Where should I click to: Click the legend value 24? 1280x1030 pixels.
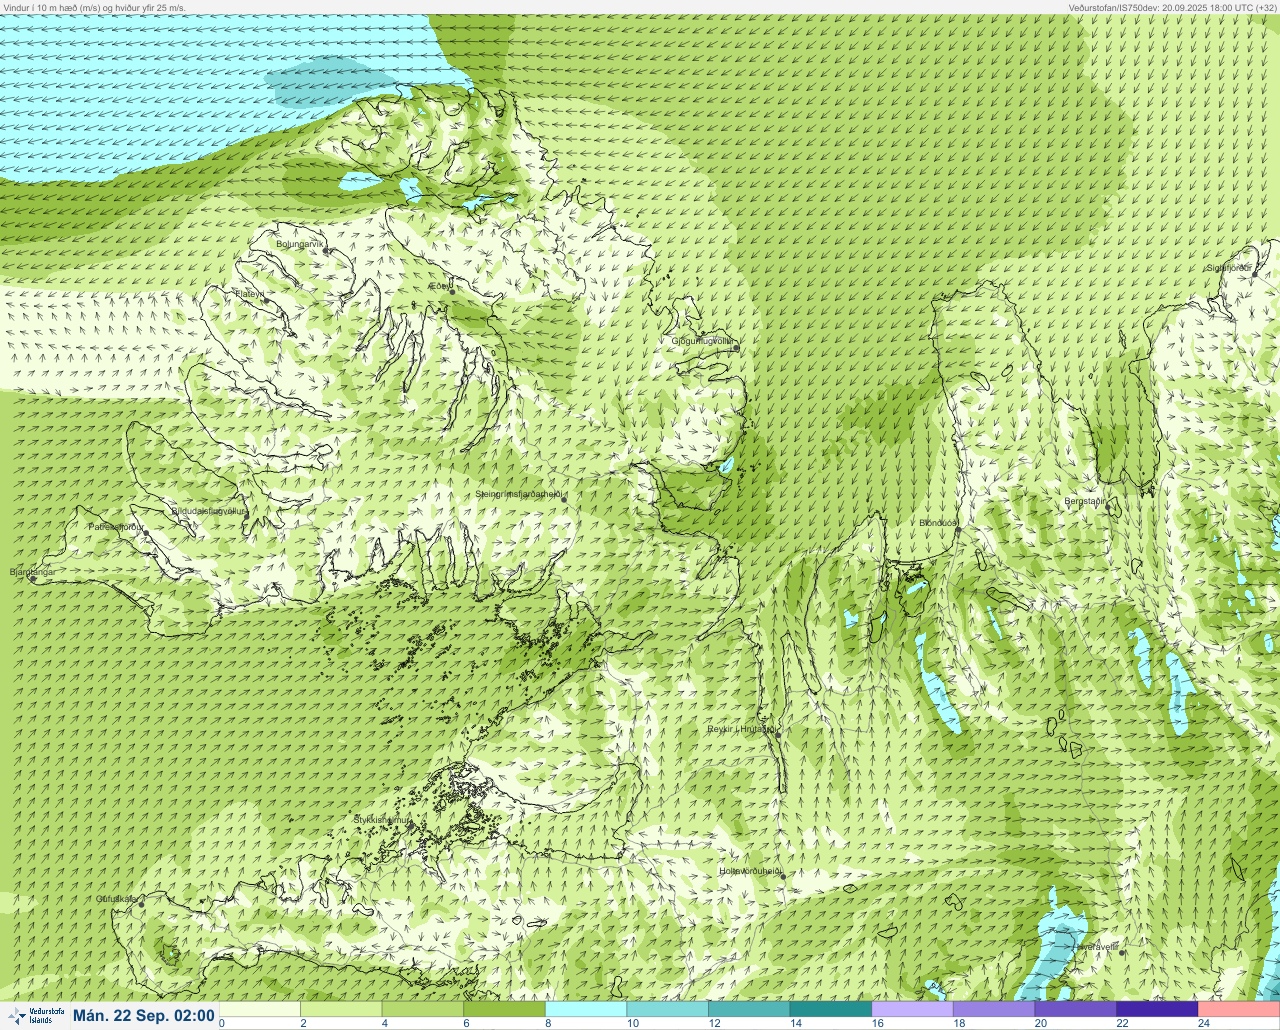[x=1204, y=1023]
